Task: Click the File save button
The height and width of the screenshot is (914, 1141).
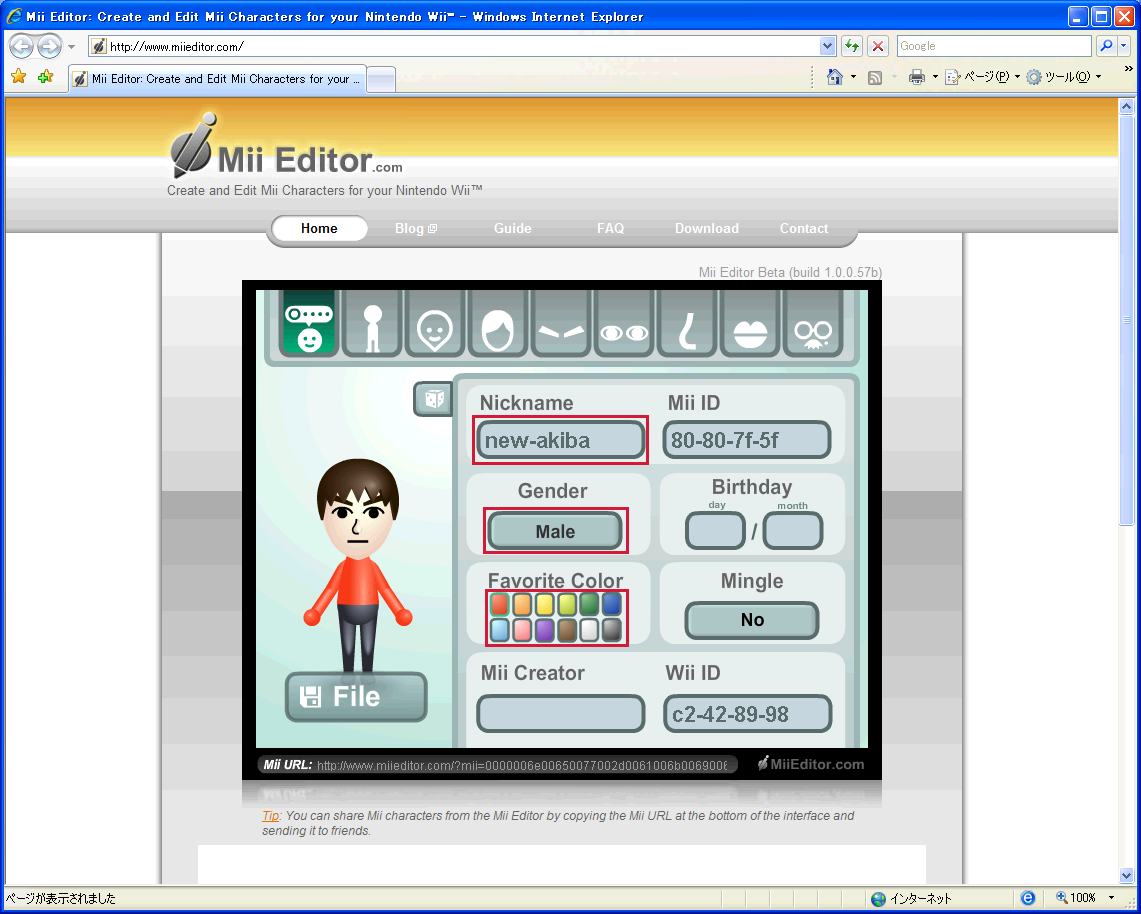Action: 356,697
